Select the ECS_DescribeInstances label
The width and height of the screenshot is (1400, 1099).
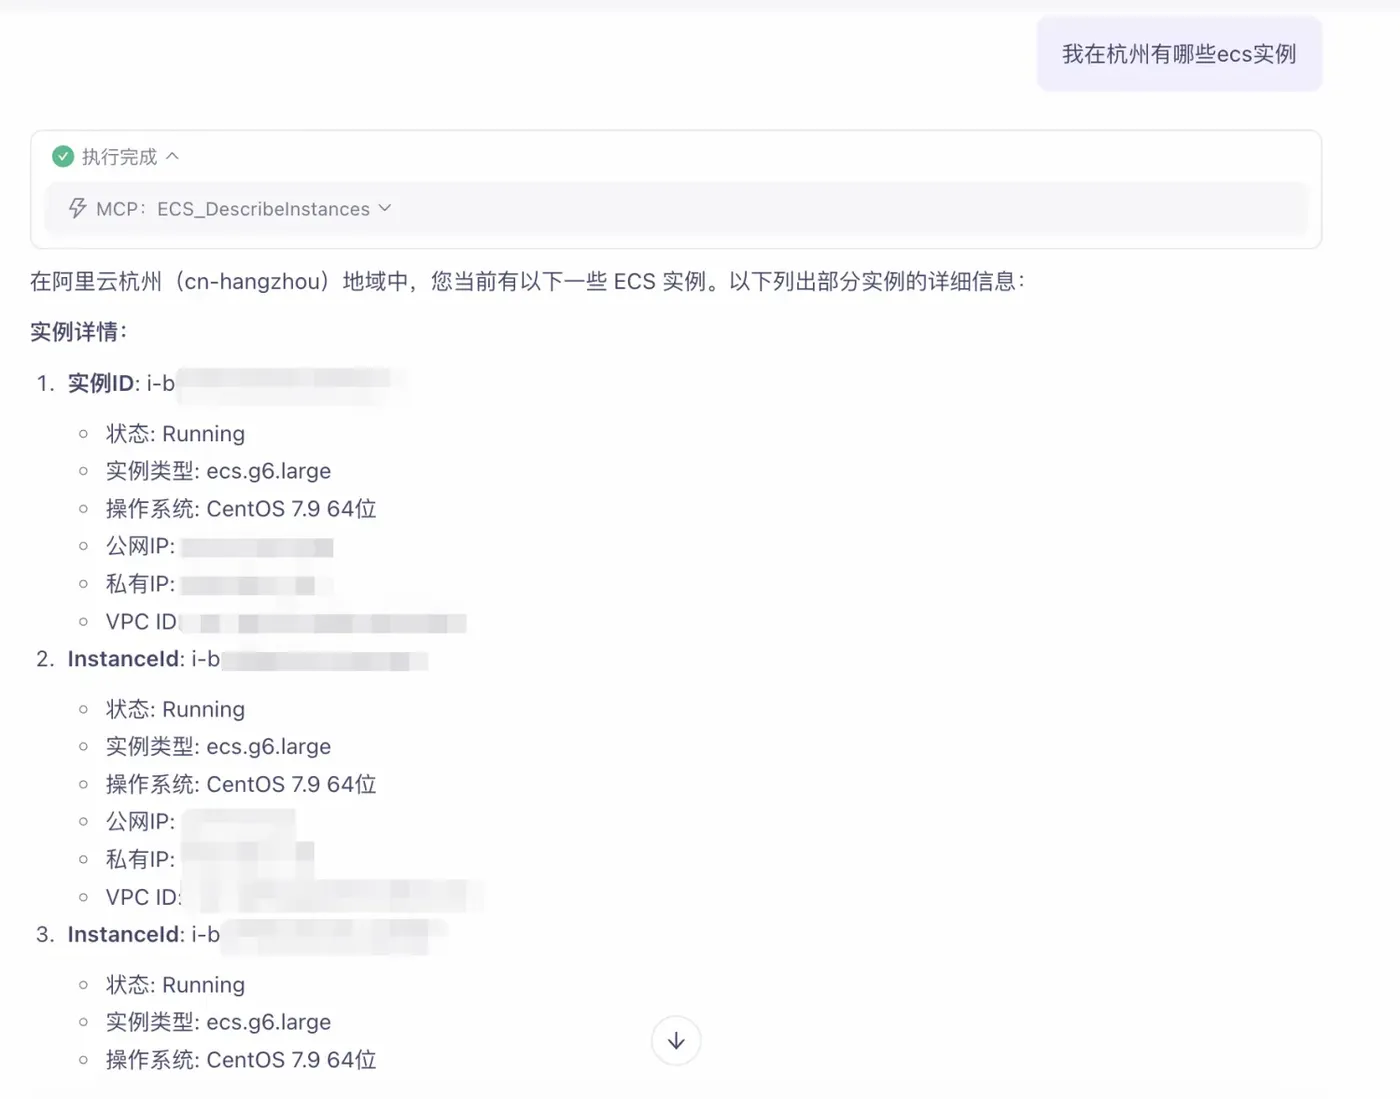pyautogui.click(x=263, y=208)
